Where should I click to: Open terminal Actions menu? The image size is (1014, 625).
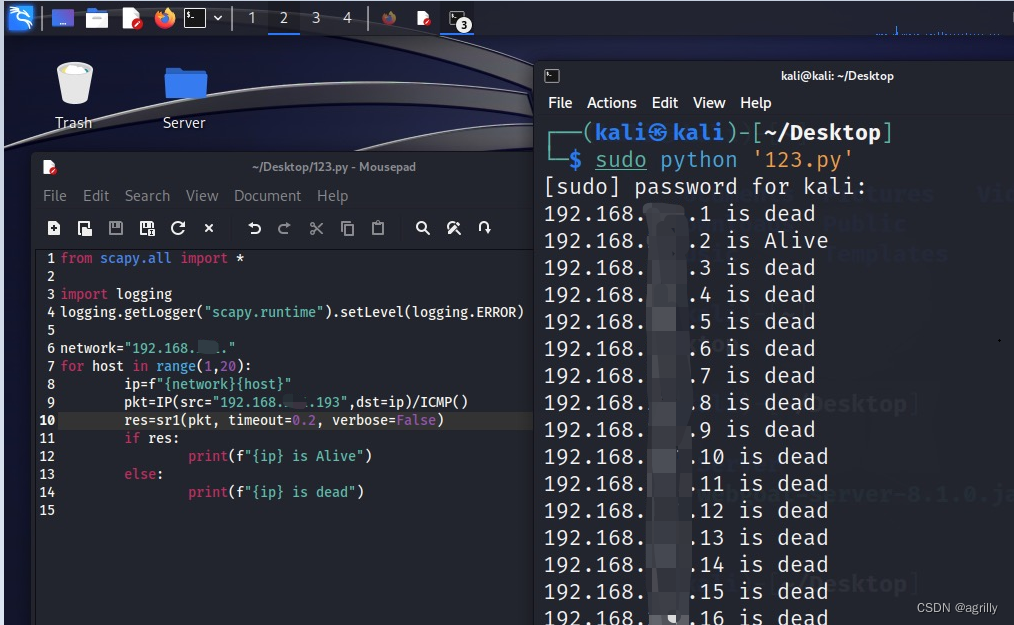coord(611,103)
